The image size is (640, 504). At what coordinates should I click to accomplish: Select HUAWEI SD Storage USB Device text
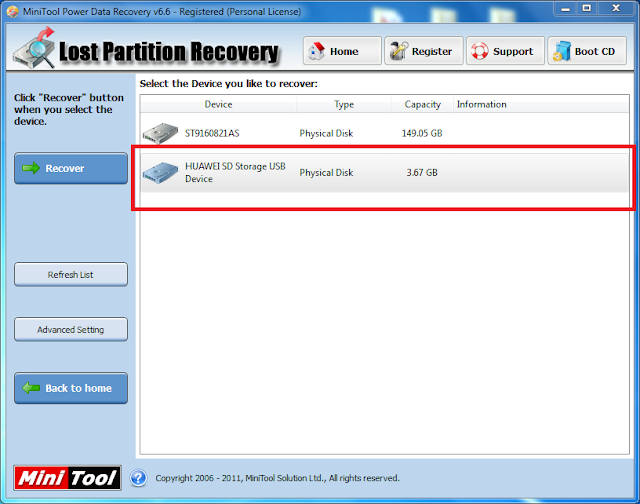(x=235, y=173)
